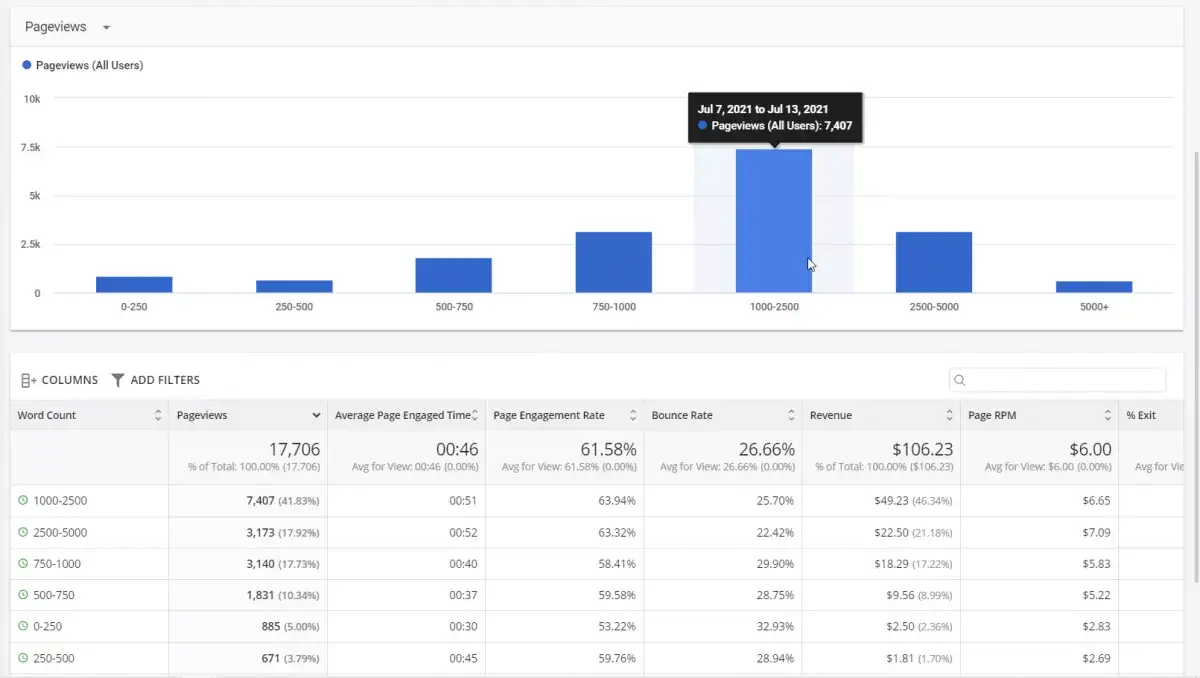Image resolution: width=1200 pixels, height=678 pixels.
Task: Open the Pageviews metric dropdown
Action: click(67, 27)
